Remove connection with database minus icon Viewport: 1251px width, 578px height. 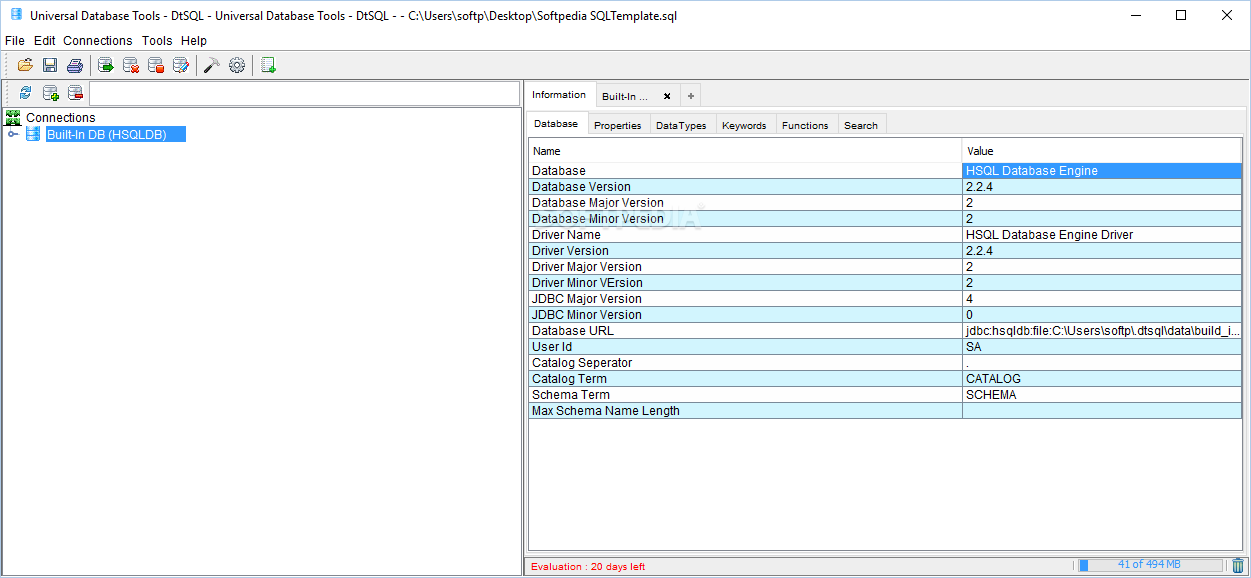tap(75, 93)
